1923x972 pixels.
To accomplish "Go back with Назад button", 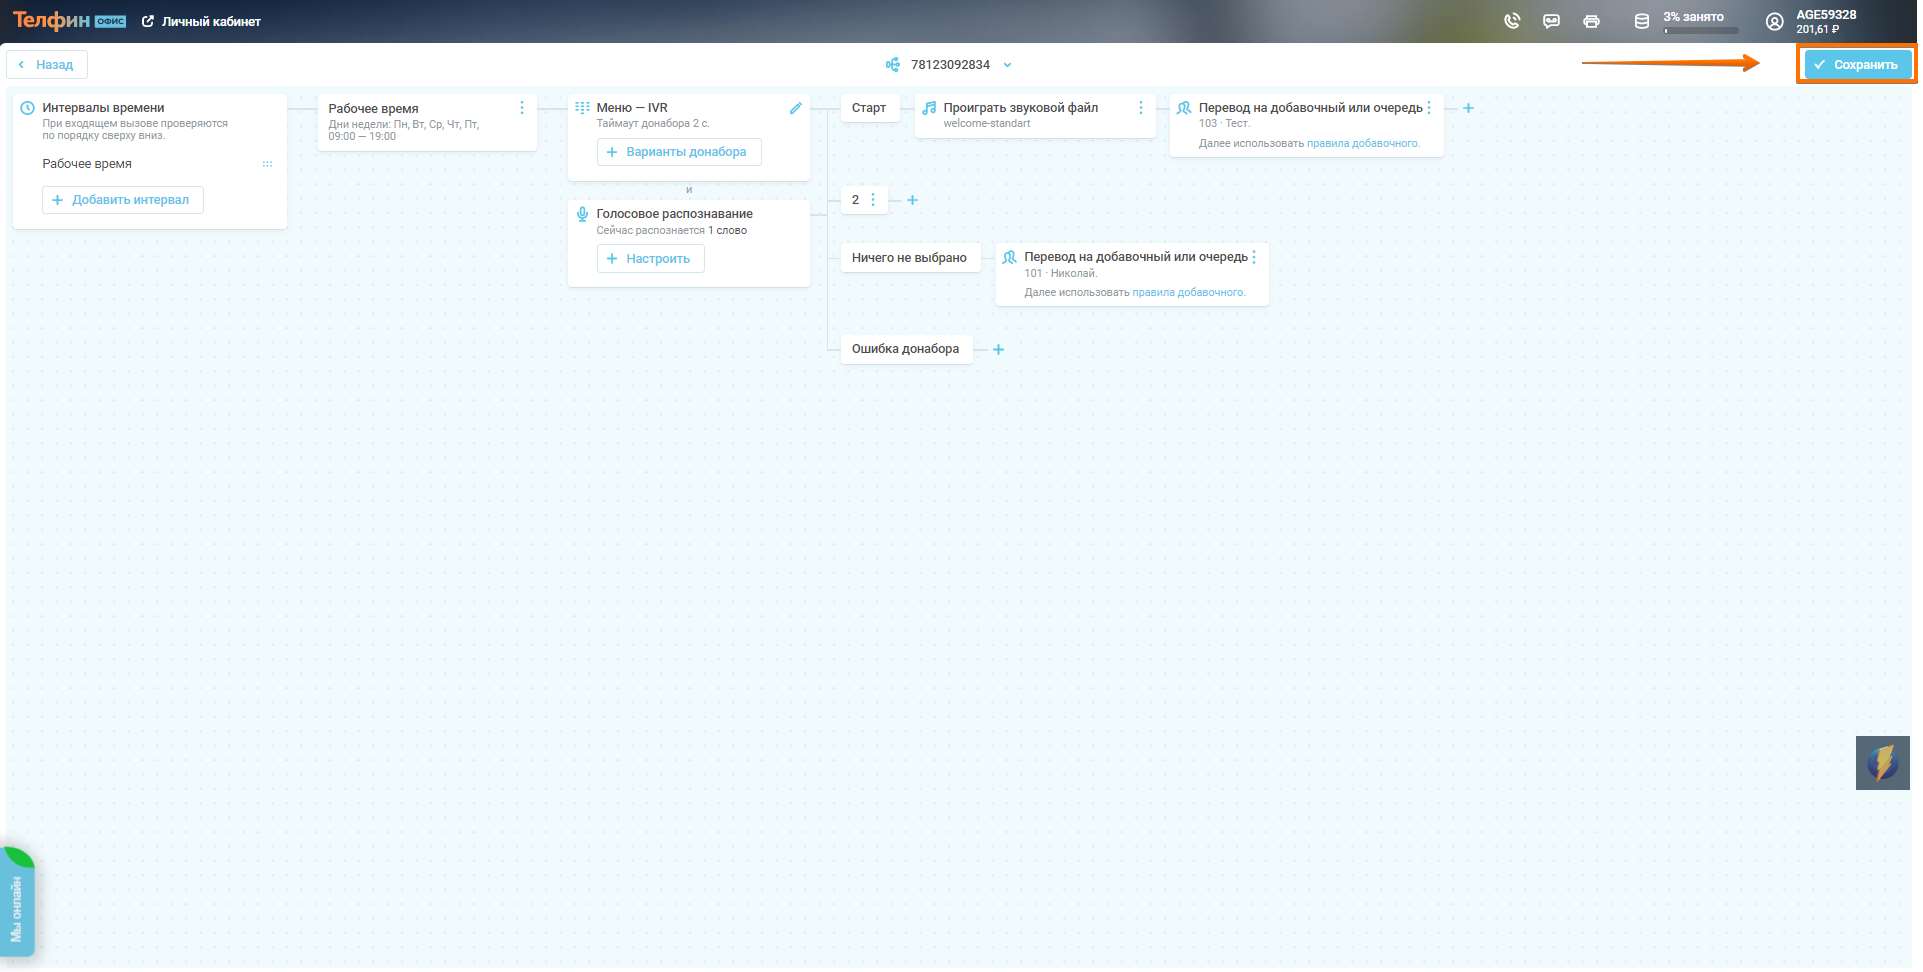I will (x=47, y=65).
